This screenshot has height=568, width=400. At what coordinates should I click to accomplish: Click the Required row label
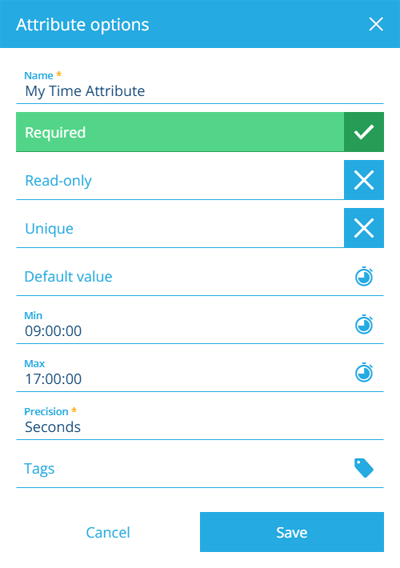[55, 133]
